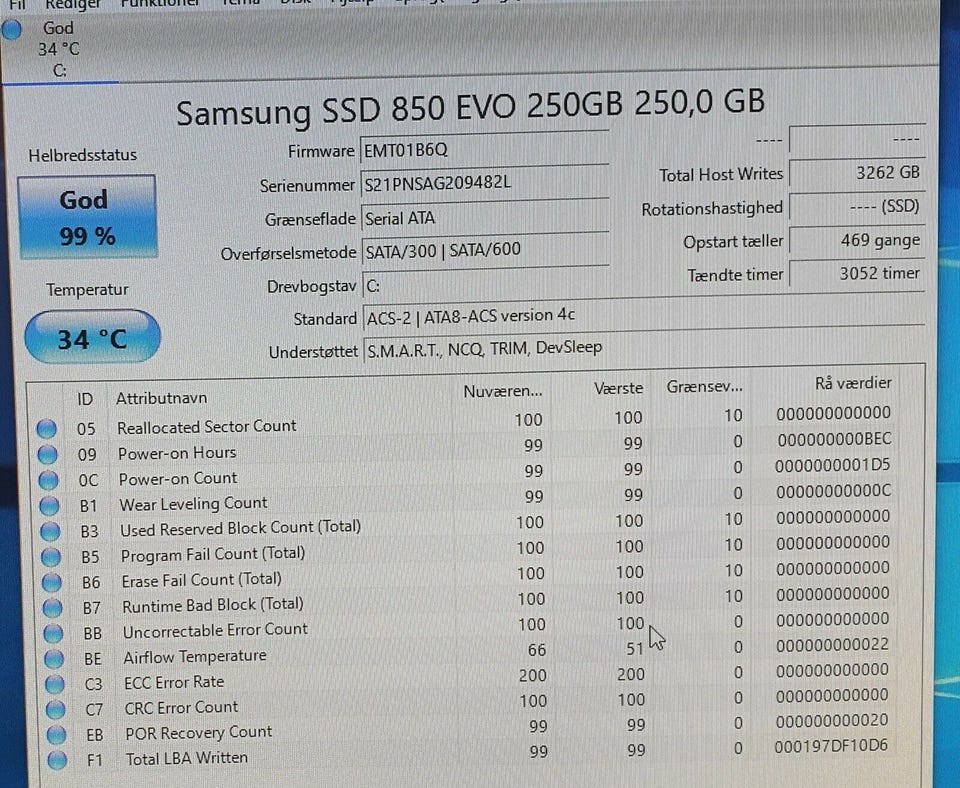Click the God 99 % health status button
This screenshot has width=960, height=788.
pos(87,217)
